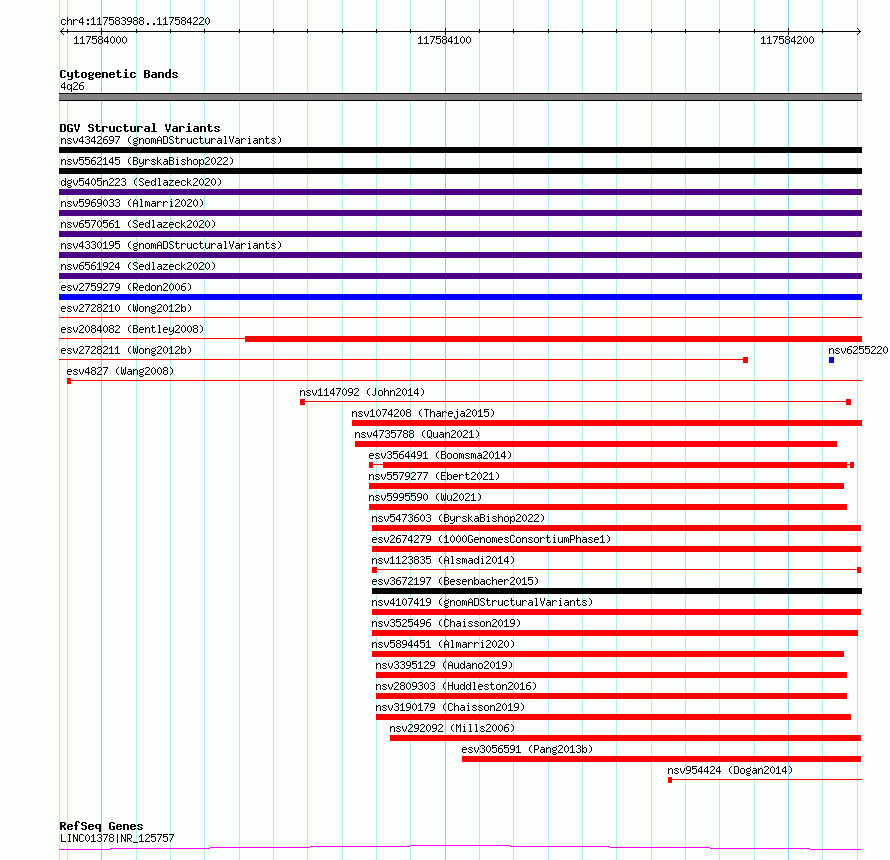Click the chr4:117583988..117584220 region label

[135, 21]
